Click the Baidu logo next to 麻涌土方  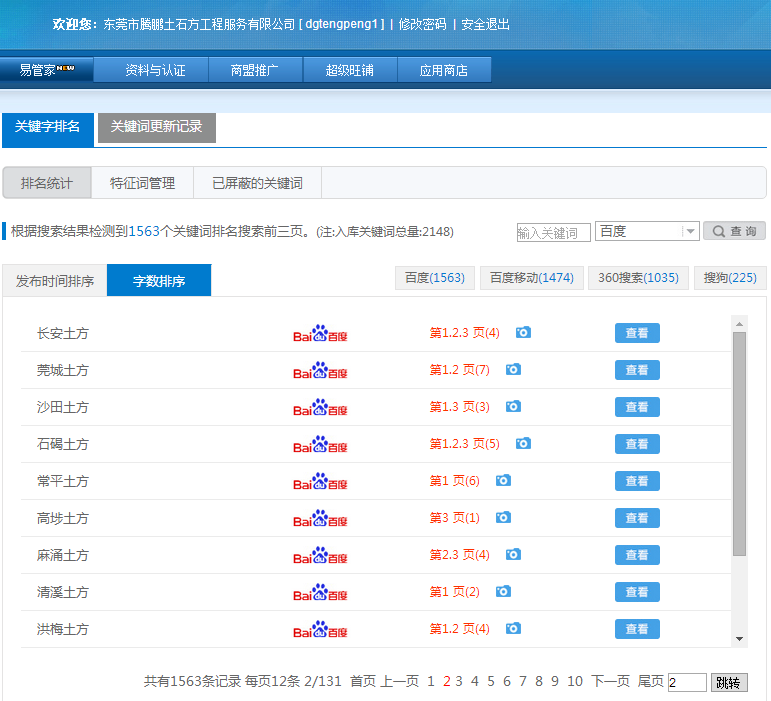tap(320, 555)
